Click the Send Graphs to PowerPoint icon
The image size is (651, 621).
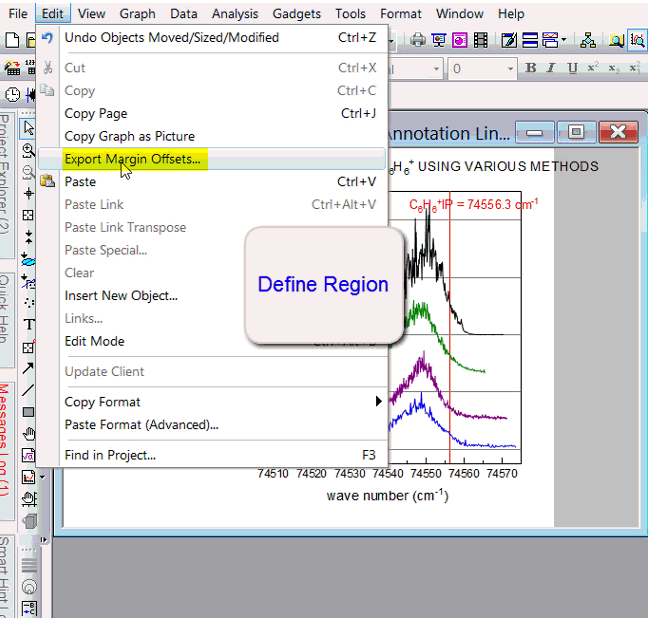pos(460,40)
